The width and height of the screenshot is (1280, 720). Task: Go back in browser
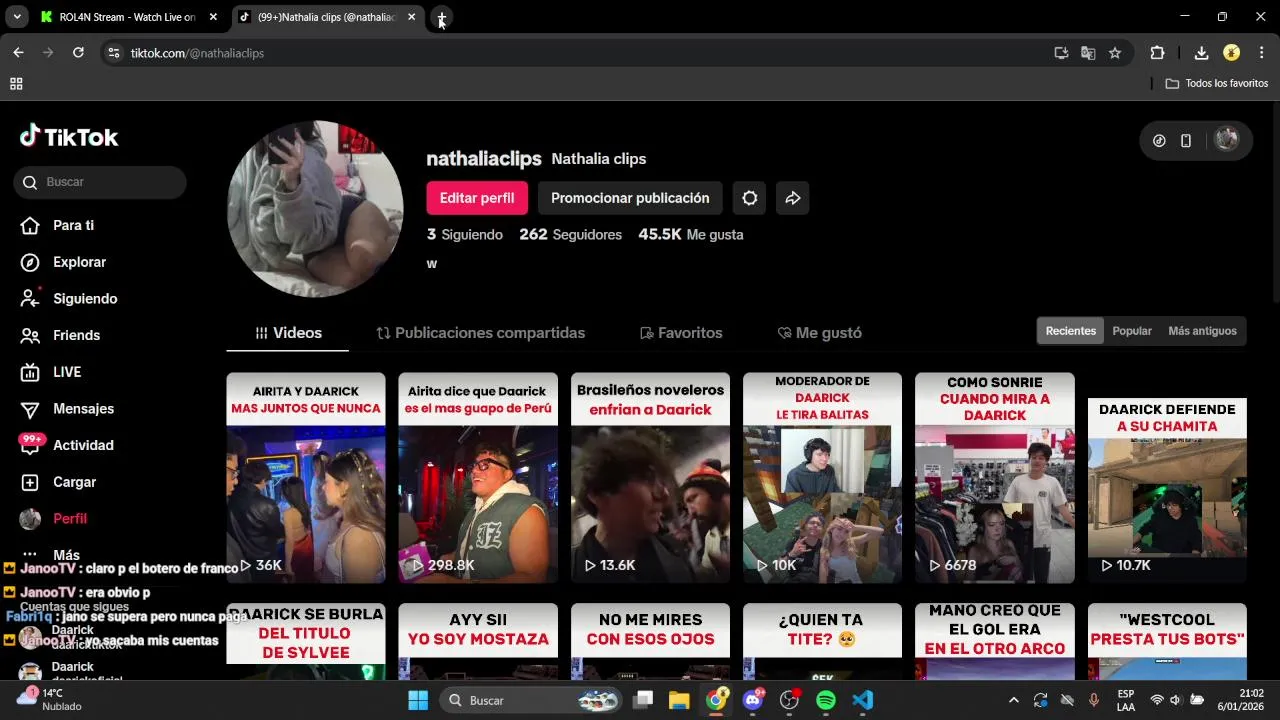(18, 53)
